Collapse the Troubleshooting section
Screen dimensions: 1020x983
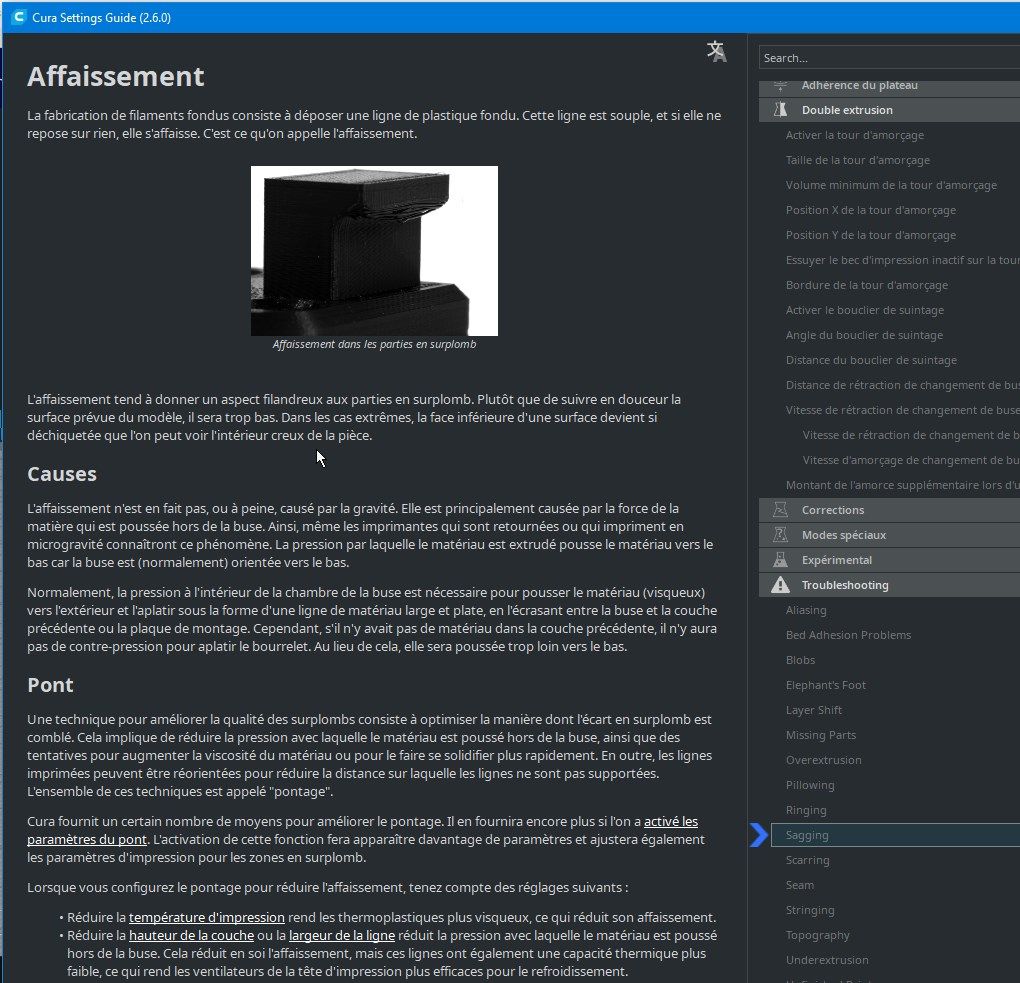click(x=889, y=585)
